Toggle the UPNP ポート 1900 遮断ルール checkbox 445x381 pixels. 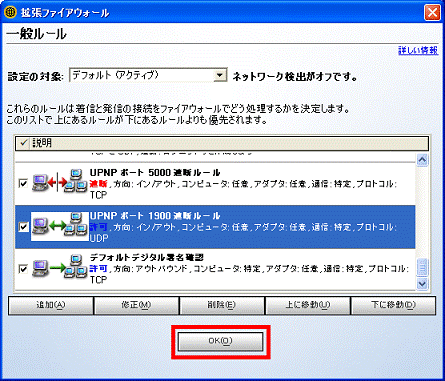(x=23, y=227)
